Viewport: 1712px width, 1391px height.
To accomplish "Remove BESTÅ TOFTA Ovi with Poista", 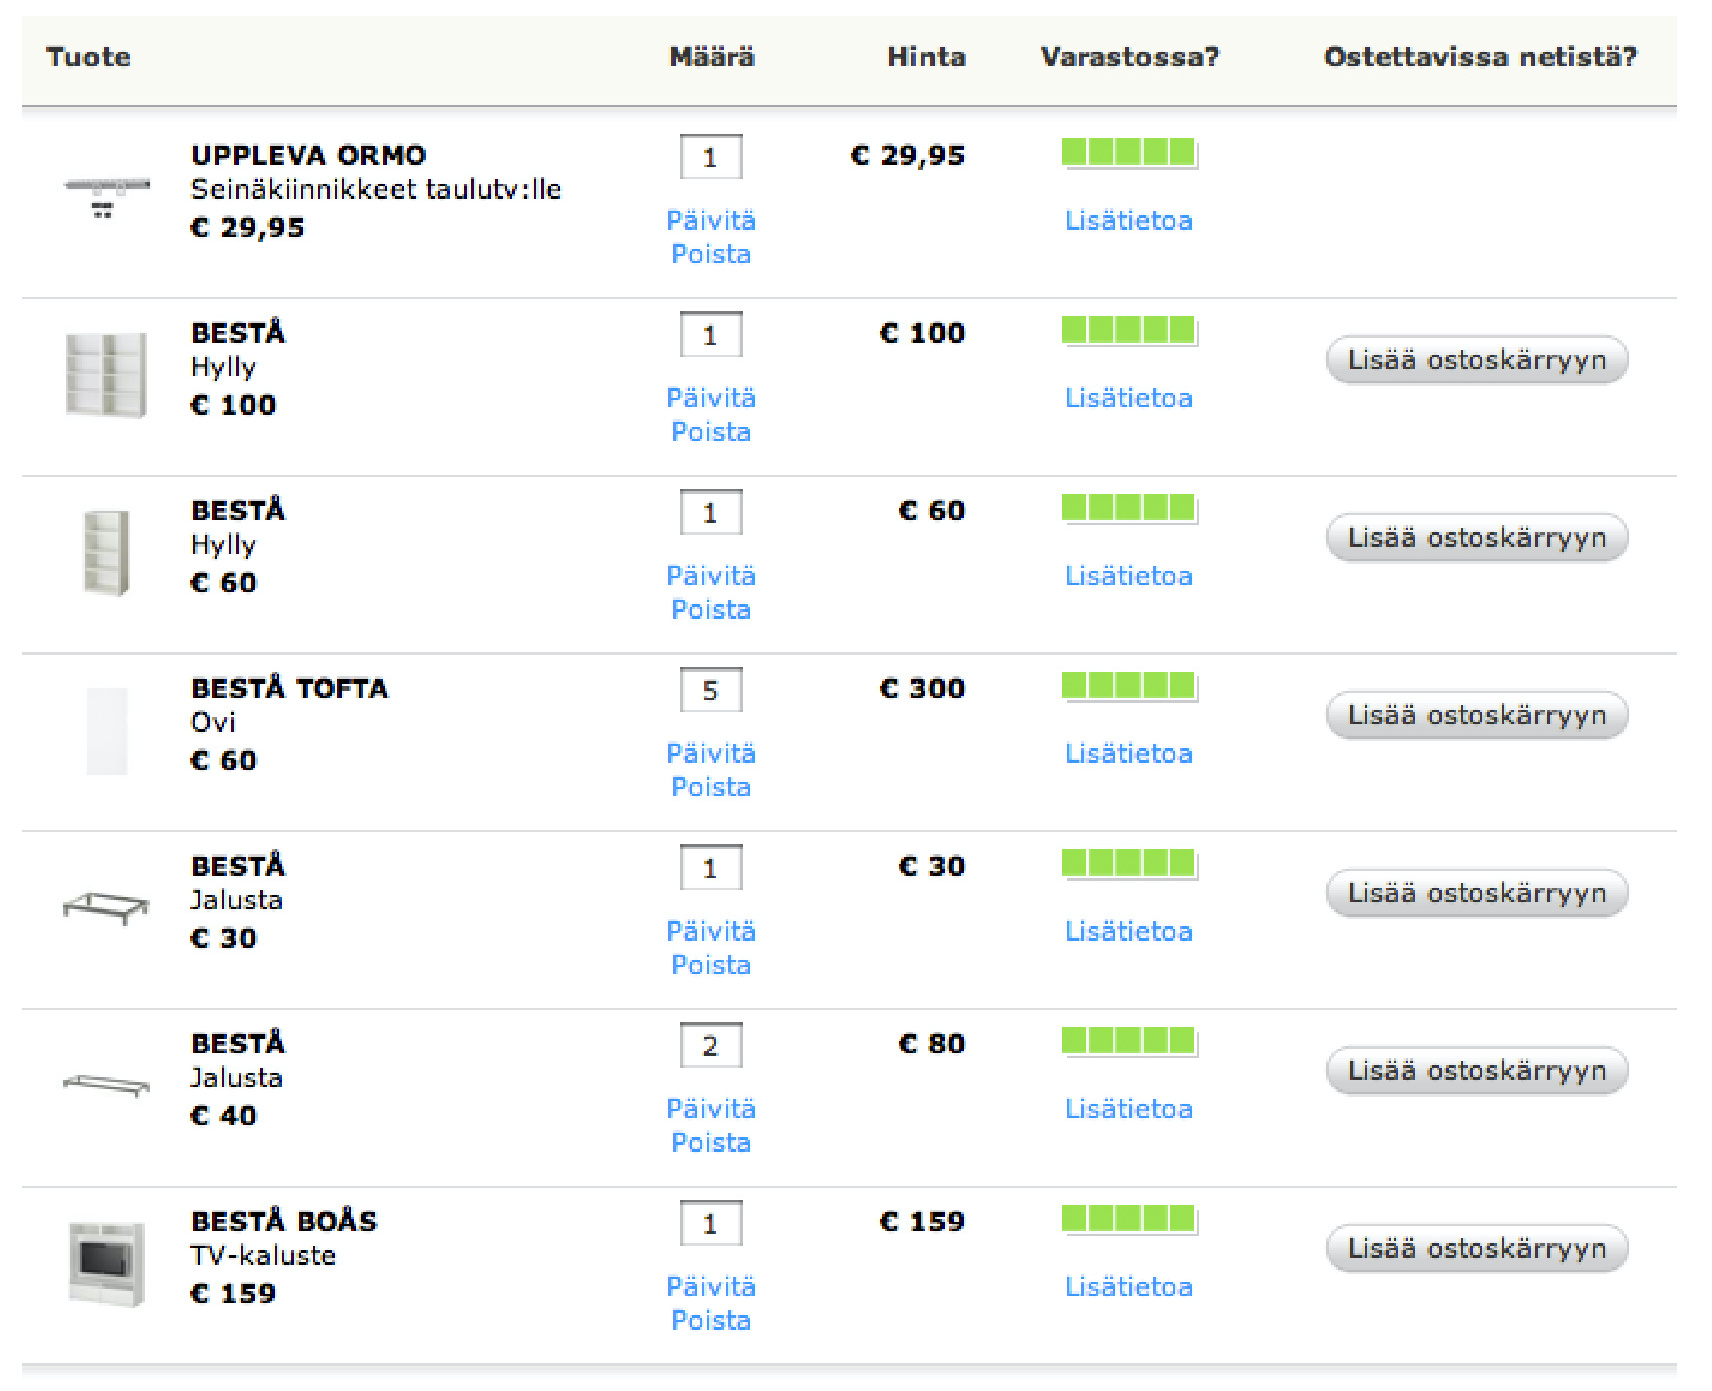I will (x=711, y=787).
